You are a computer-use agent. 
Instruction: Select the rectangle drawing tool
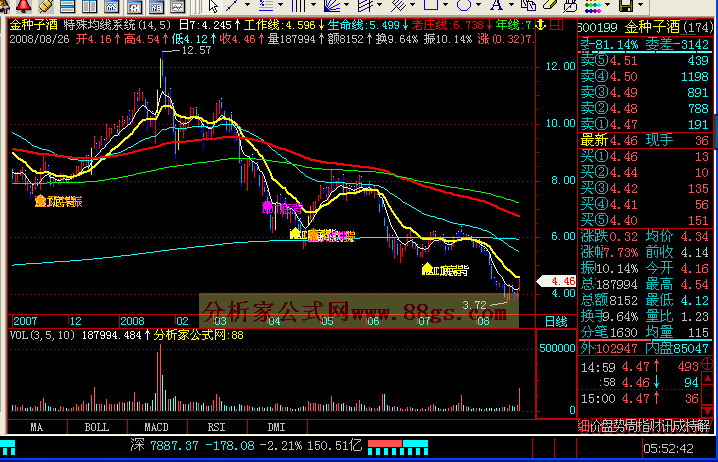pyautogui.click(x=431, y=5)
